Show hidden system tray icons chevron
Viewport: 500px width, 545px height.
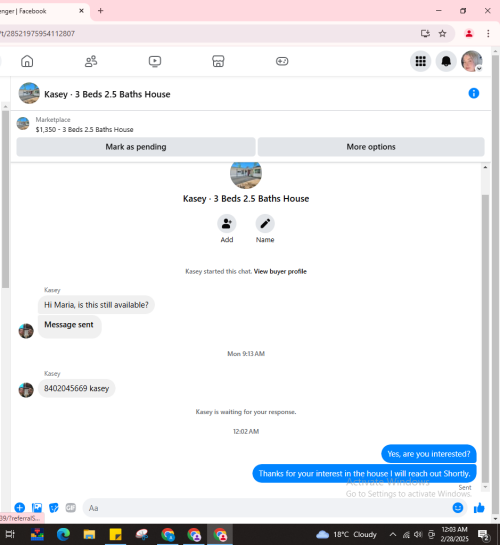pyautogui.click(x=393, y=534)
